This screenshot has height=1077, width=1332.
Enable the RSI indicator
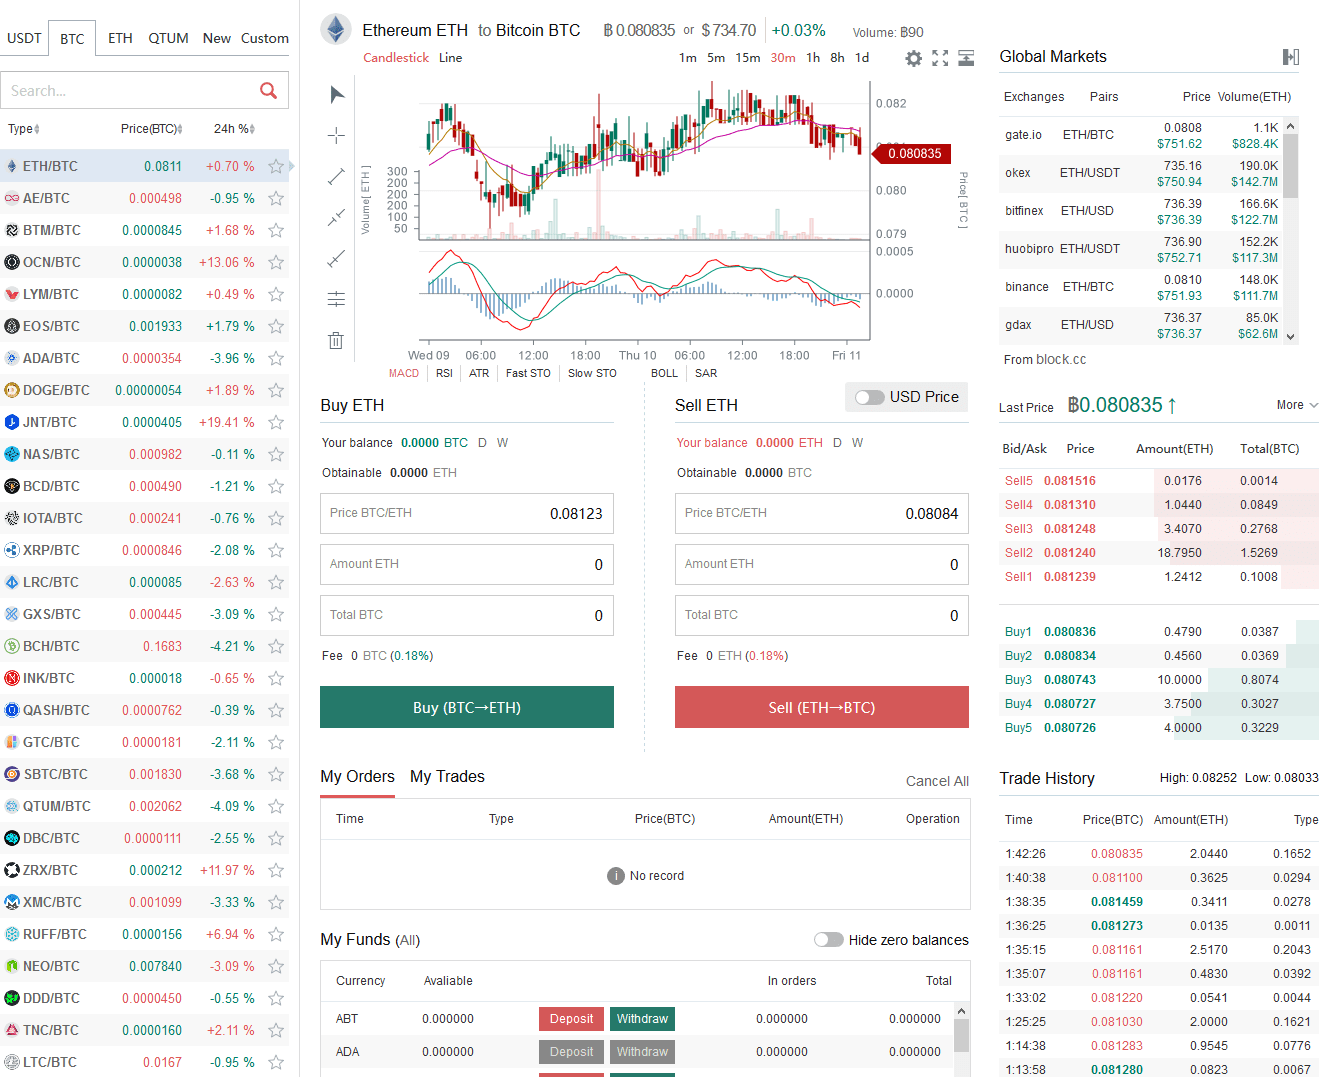click(x=444, y=373)
